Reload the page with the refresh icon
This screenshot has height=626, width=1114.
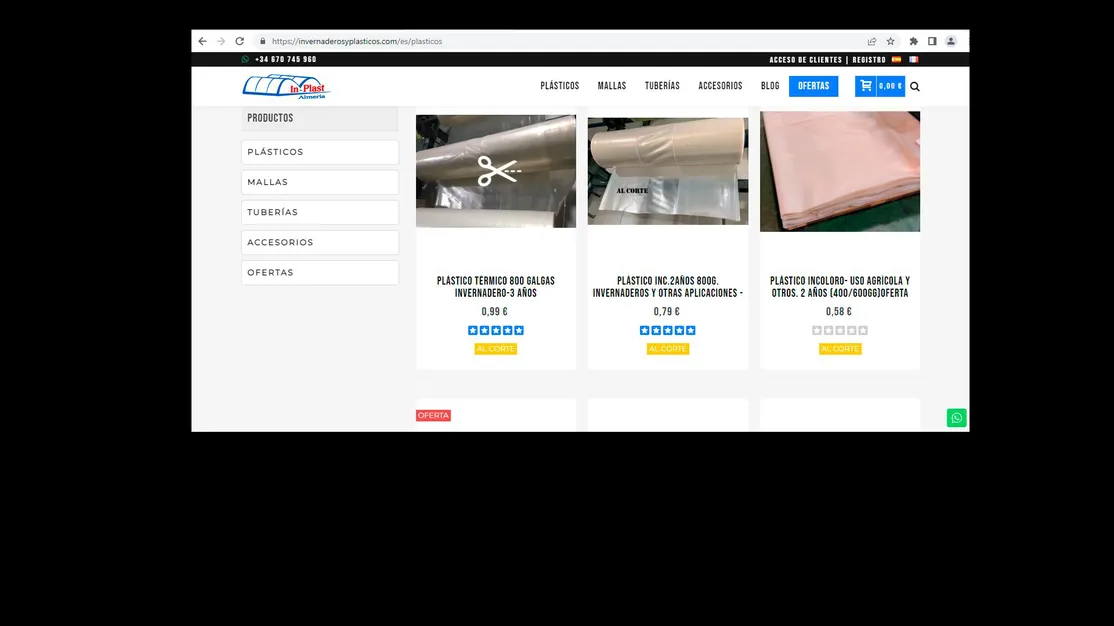(x=239, y=41)
